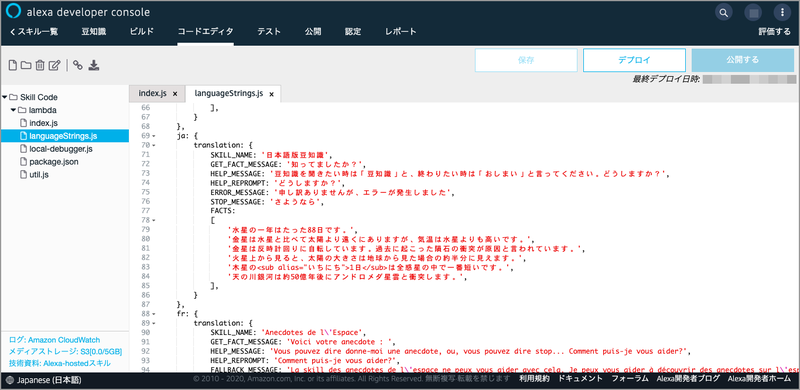Viewport: 800px width, 390px height.
Task: Open the 公開 tab
Action: coord(313,32)
